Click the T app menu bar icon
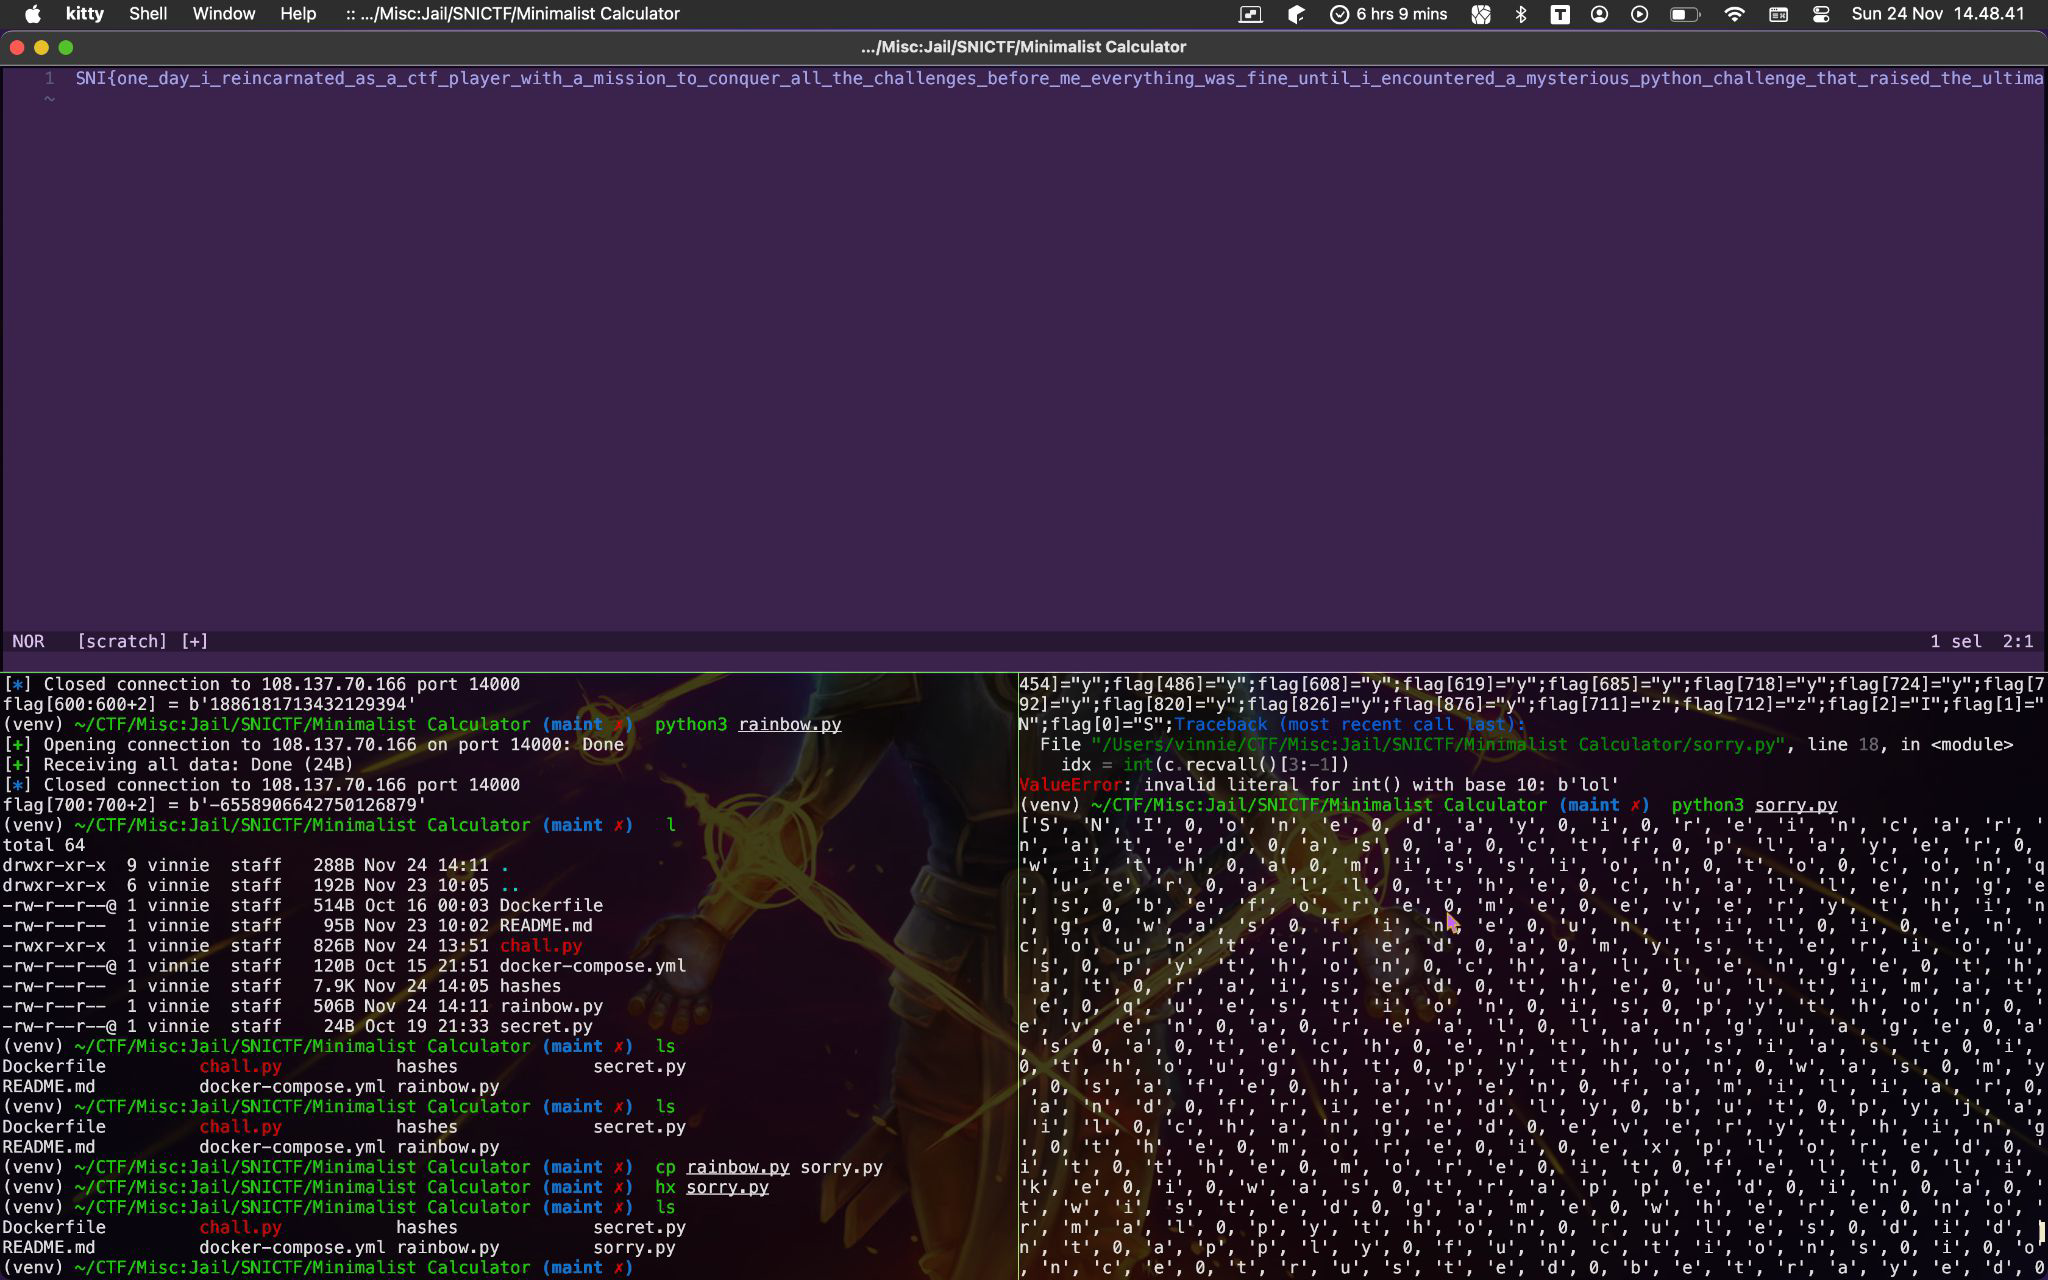 tap(1560, 14)
